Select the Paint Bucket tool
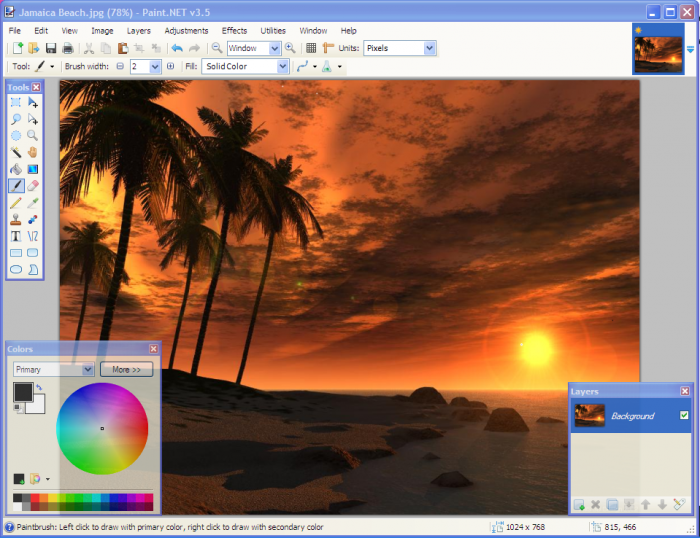The width and height of the screenshot is (700, 538). pyautogui.click(x=16, y=169)
